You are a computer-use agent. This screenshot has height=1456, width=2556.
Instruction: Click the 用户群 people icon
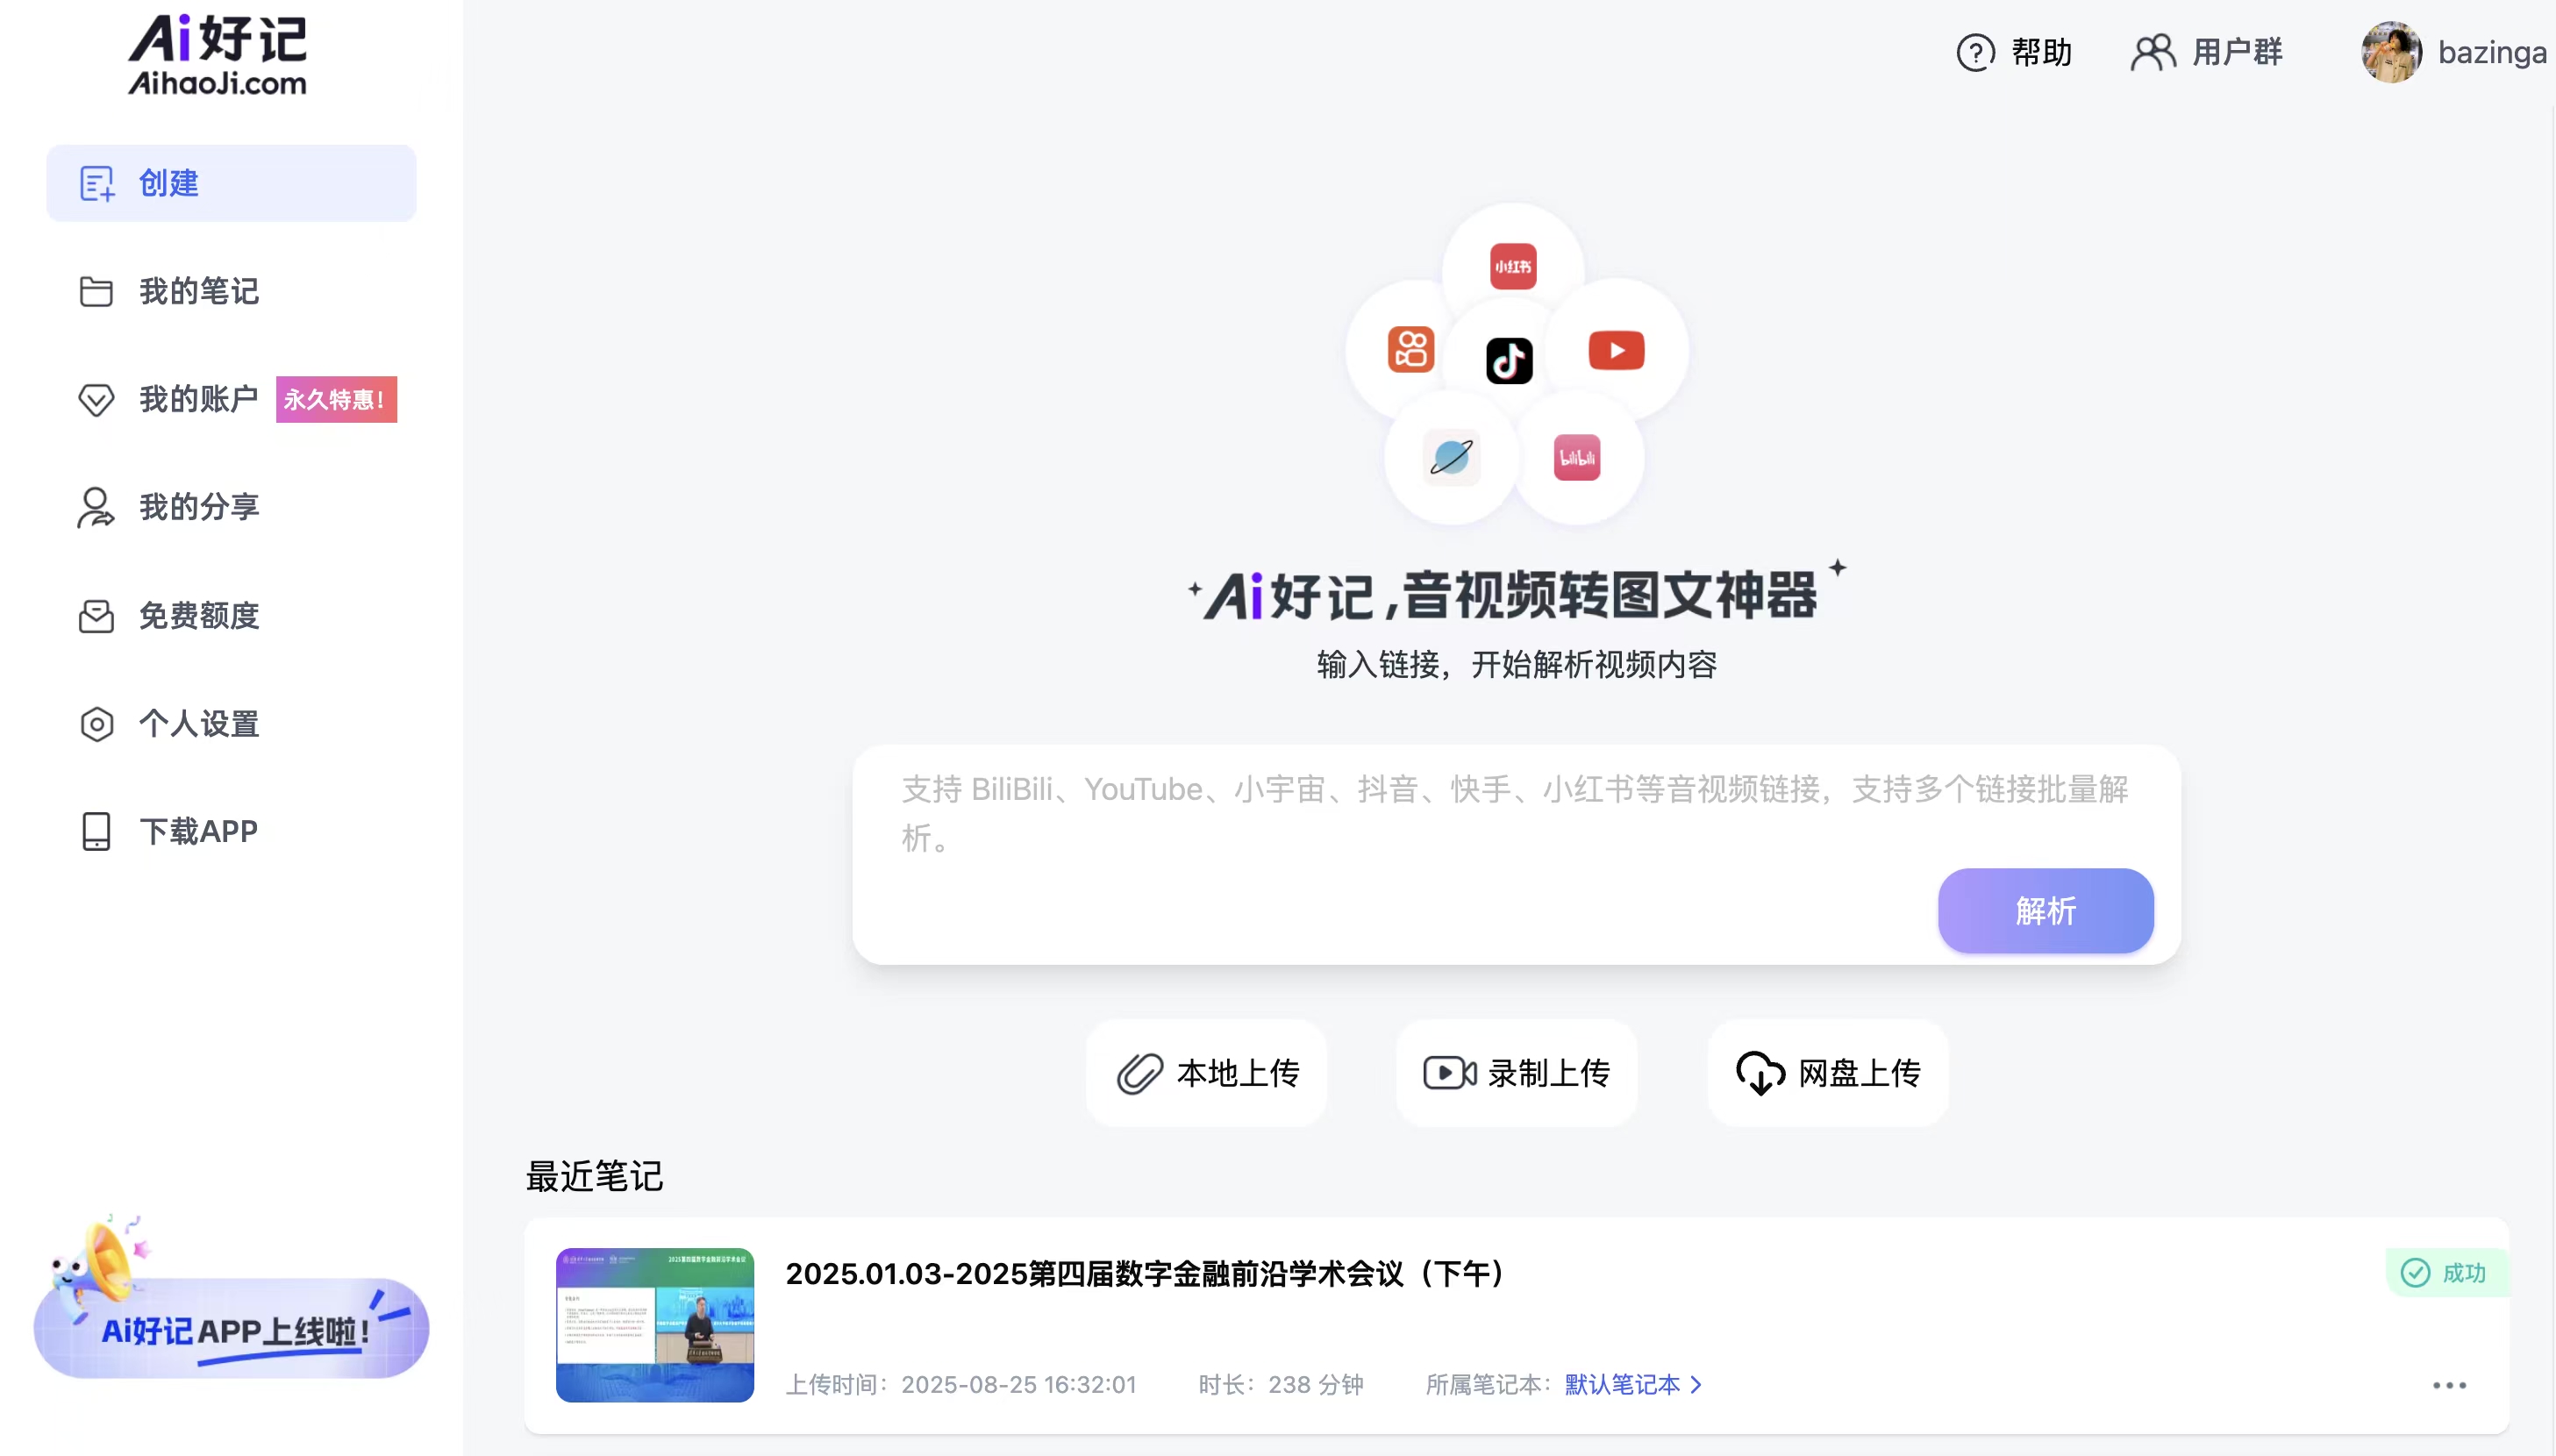2153,52
